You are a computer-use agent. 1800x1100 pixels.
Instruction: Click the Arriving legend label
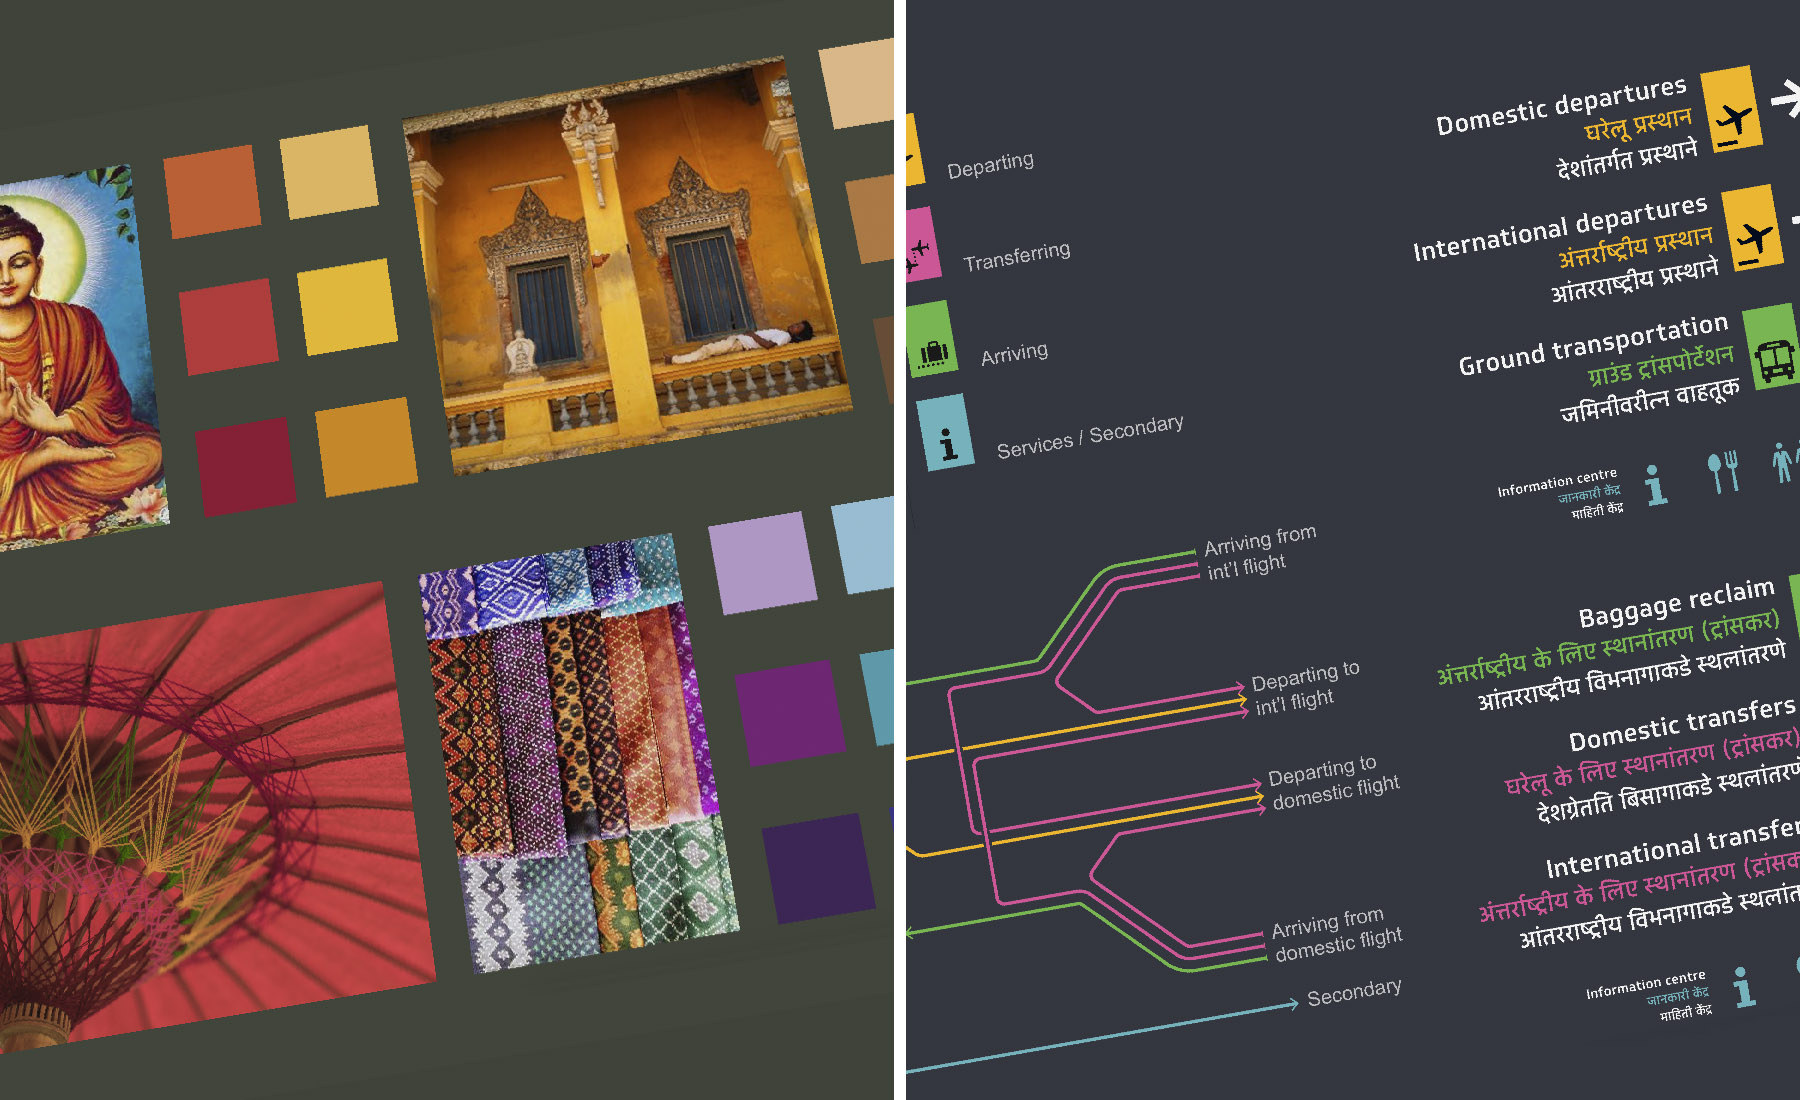[1014, 353]
